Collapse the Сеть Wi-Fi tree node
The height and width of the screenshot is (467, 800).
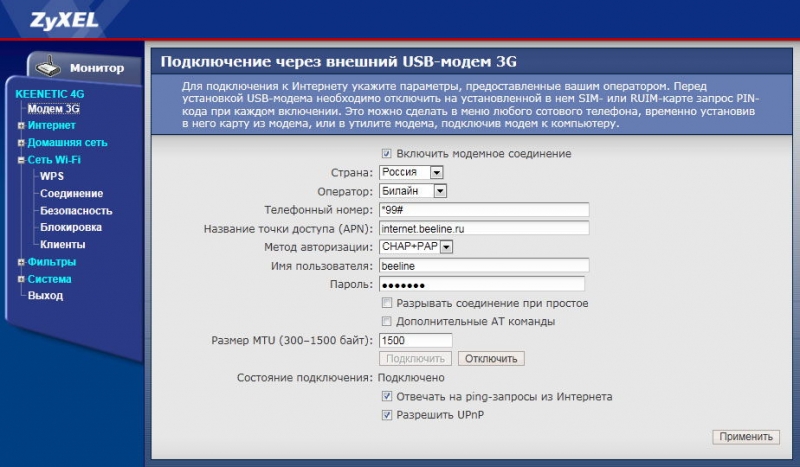21,160
